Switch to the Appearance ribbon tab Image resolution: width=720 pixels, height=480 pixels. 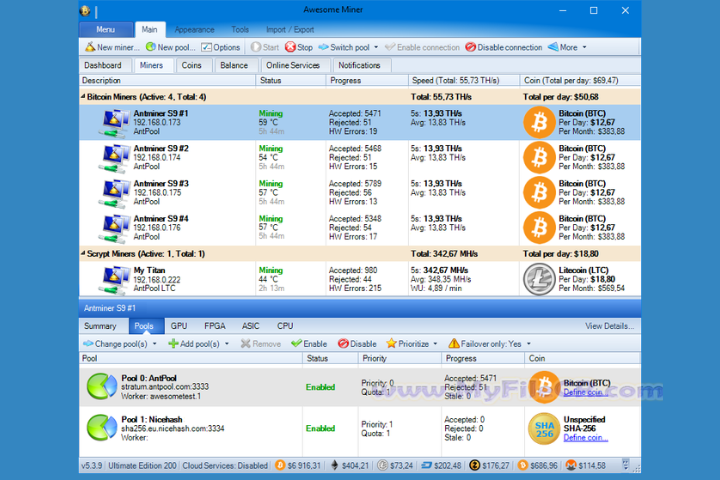(x=194, y=29)
